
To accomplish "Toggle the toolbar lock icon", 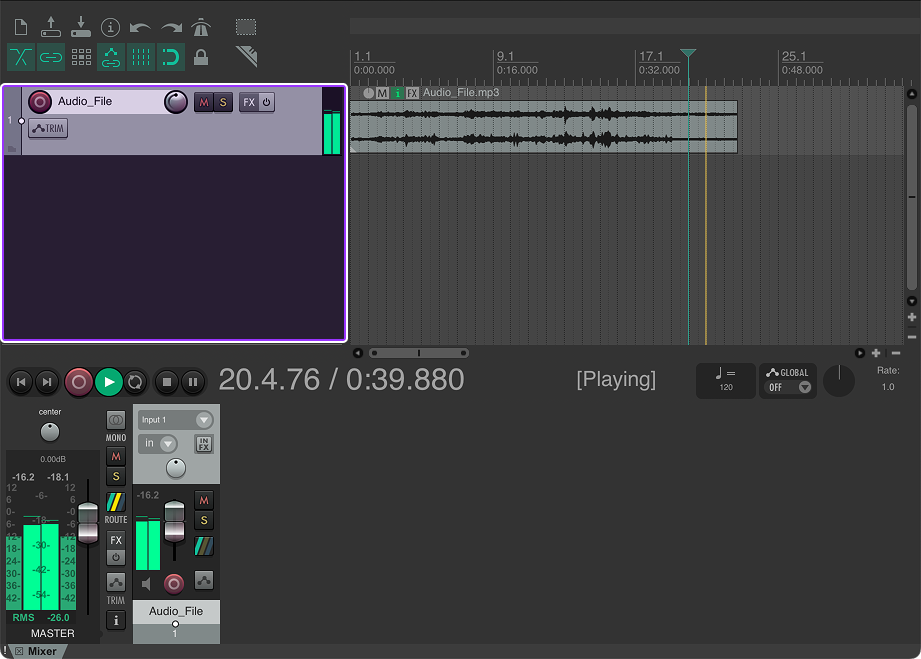I will click(x=201, y=58).
